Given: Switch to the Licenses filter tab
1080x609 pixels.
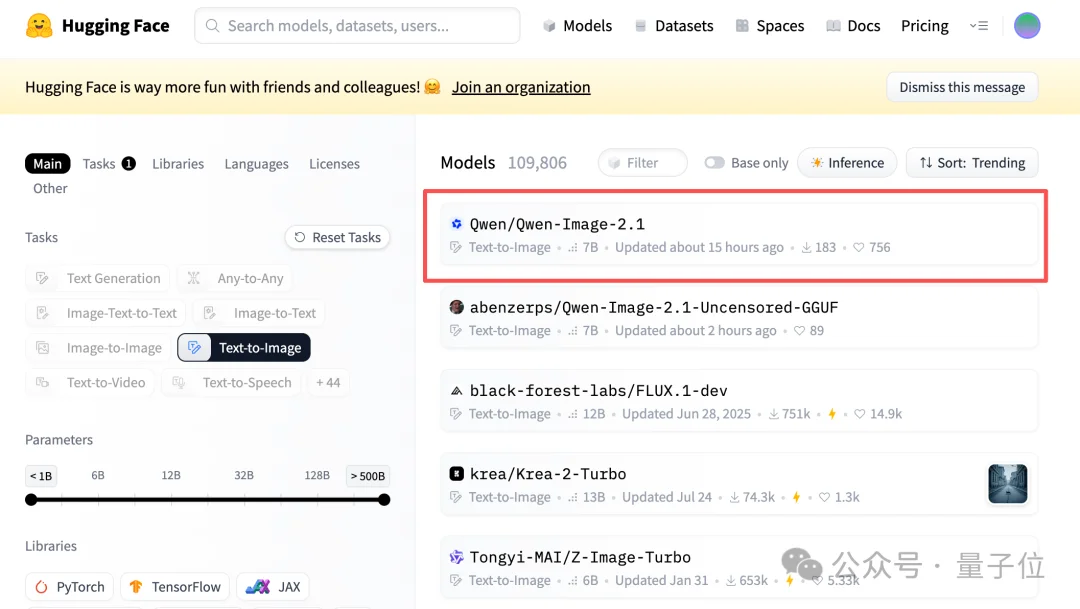Looking at the screenshot, I should click(334, 164).
